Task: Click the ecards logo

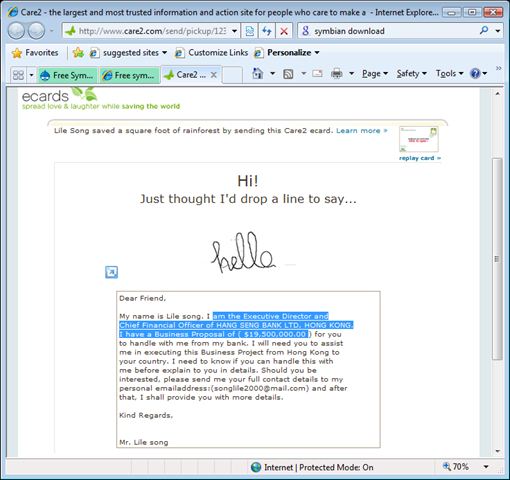Action: [x=60, y=95]
